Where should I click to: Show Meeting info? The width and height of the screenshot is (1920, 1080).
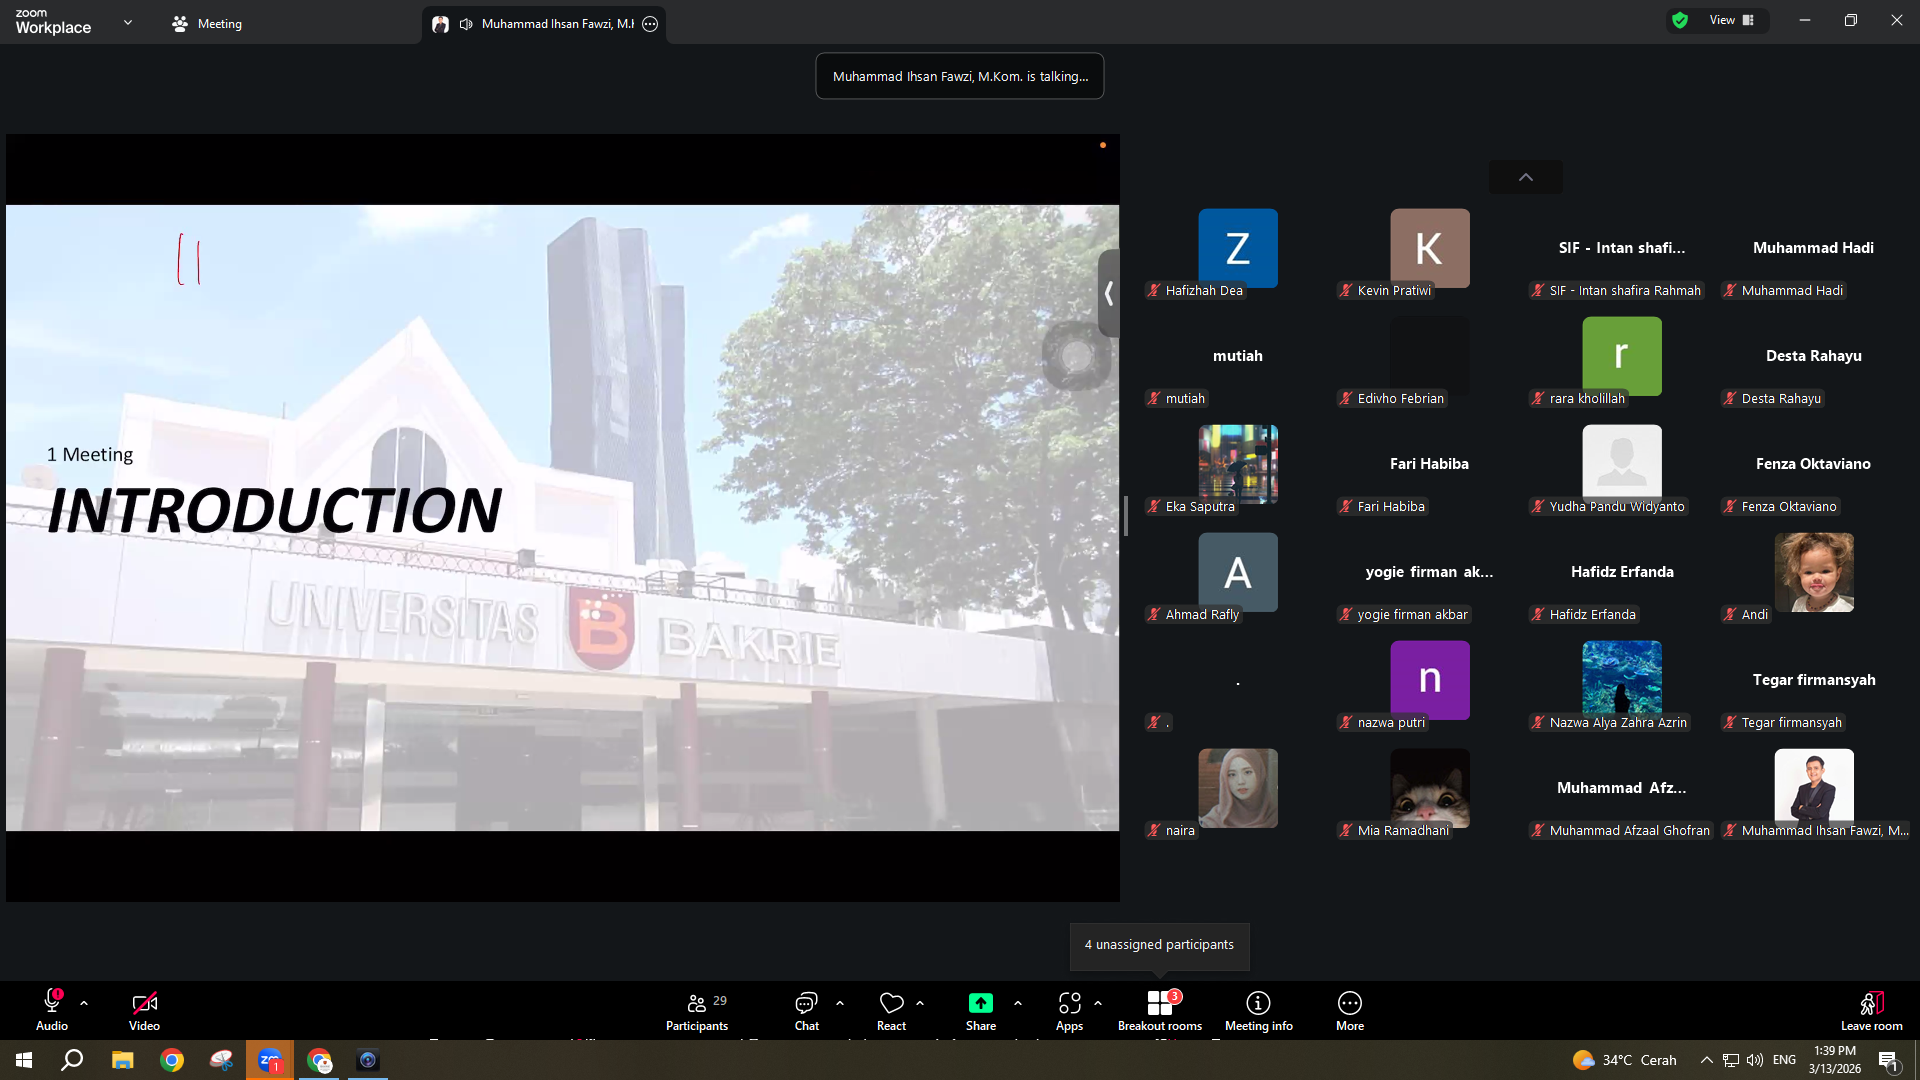pos(1258,1010)
